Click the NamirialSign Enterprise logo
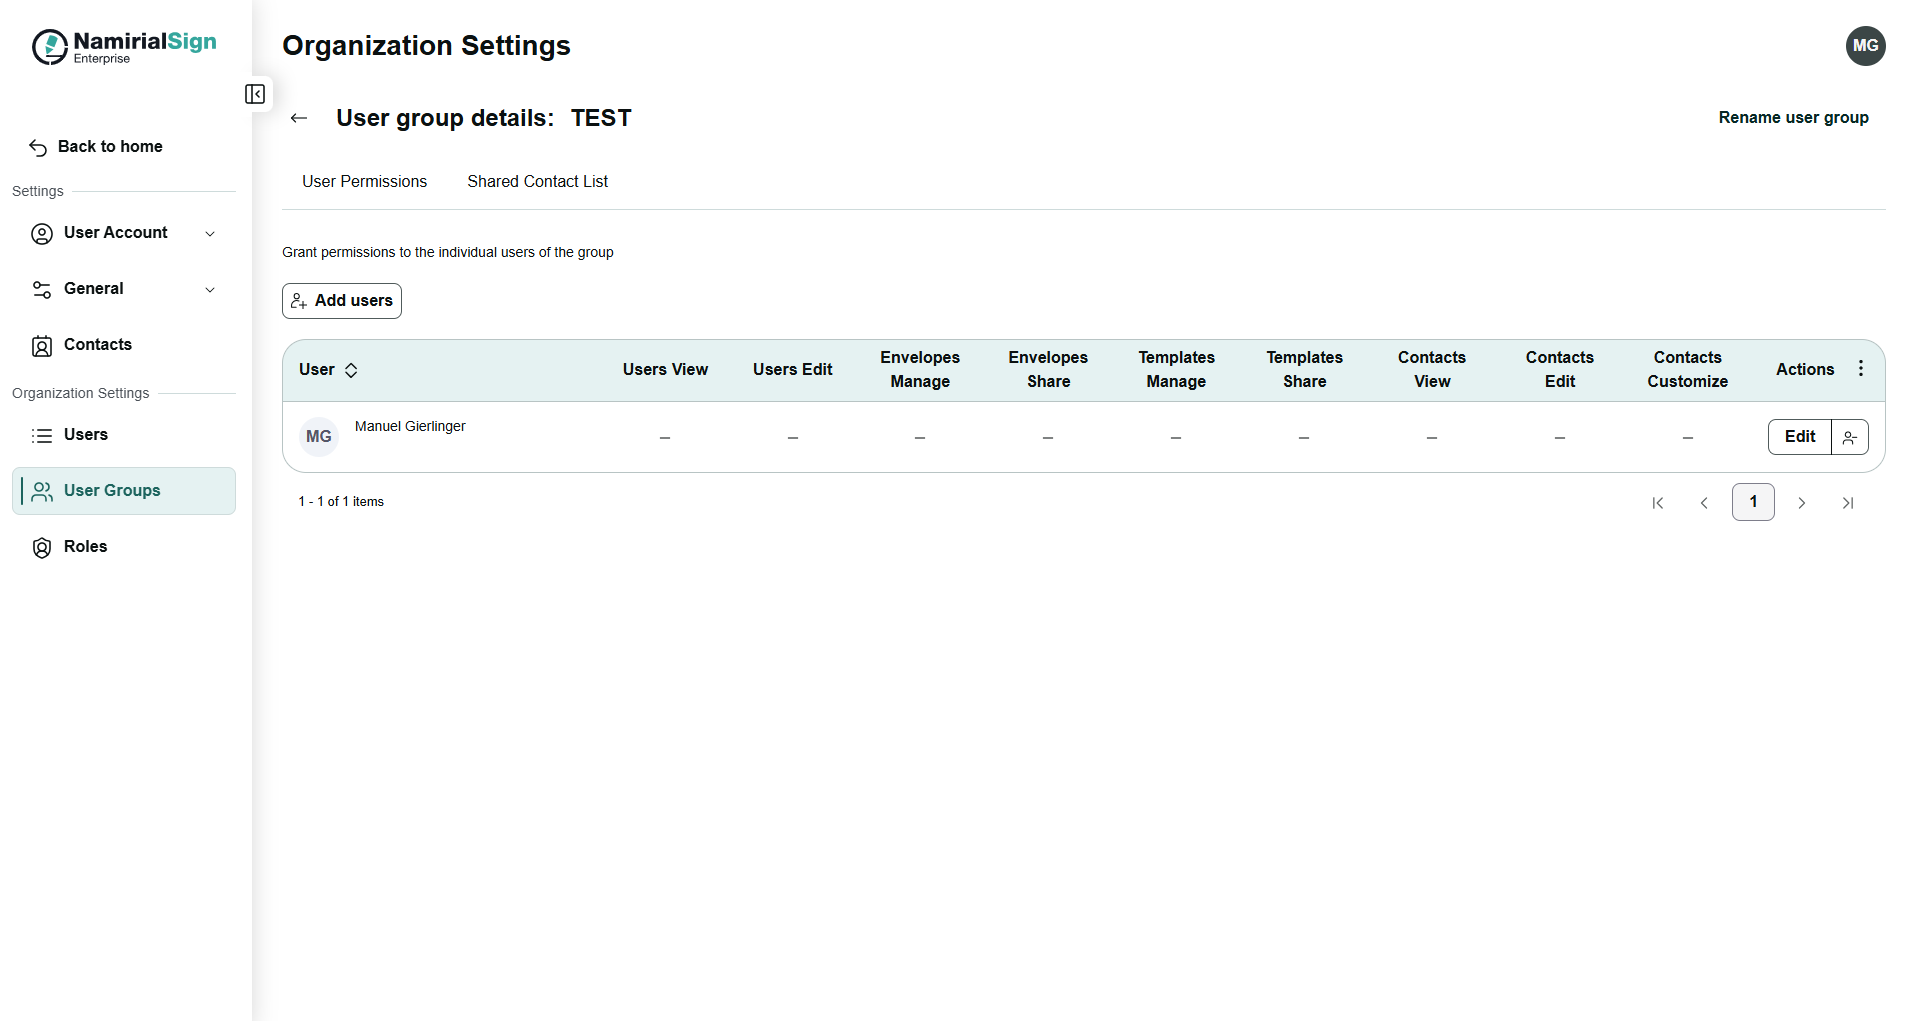The image size is (1911, 1021). [x=124, y=47]
